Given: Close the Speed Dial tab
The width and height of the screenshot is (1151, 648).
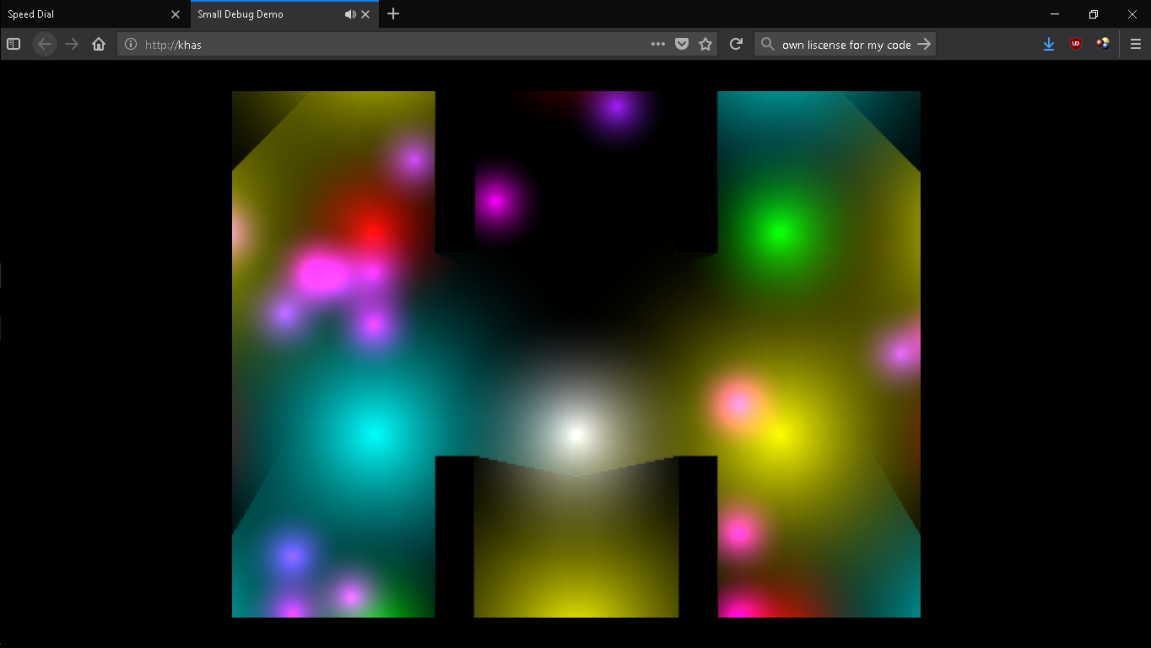Looking at the screenshot, I should (x=175, y=14).
